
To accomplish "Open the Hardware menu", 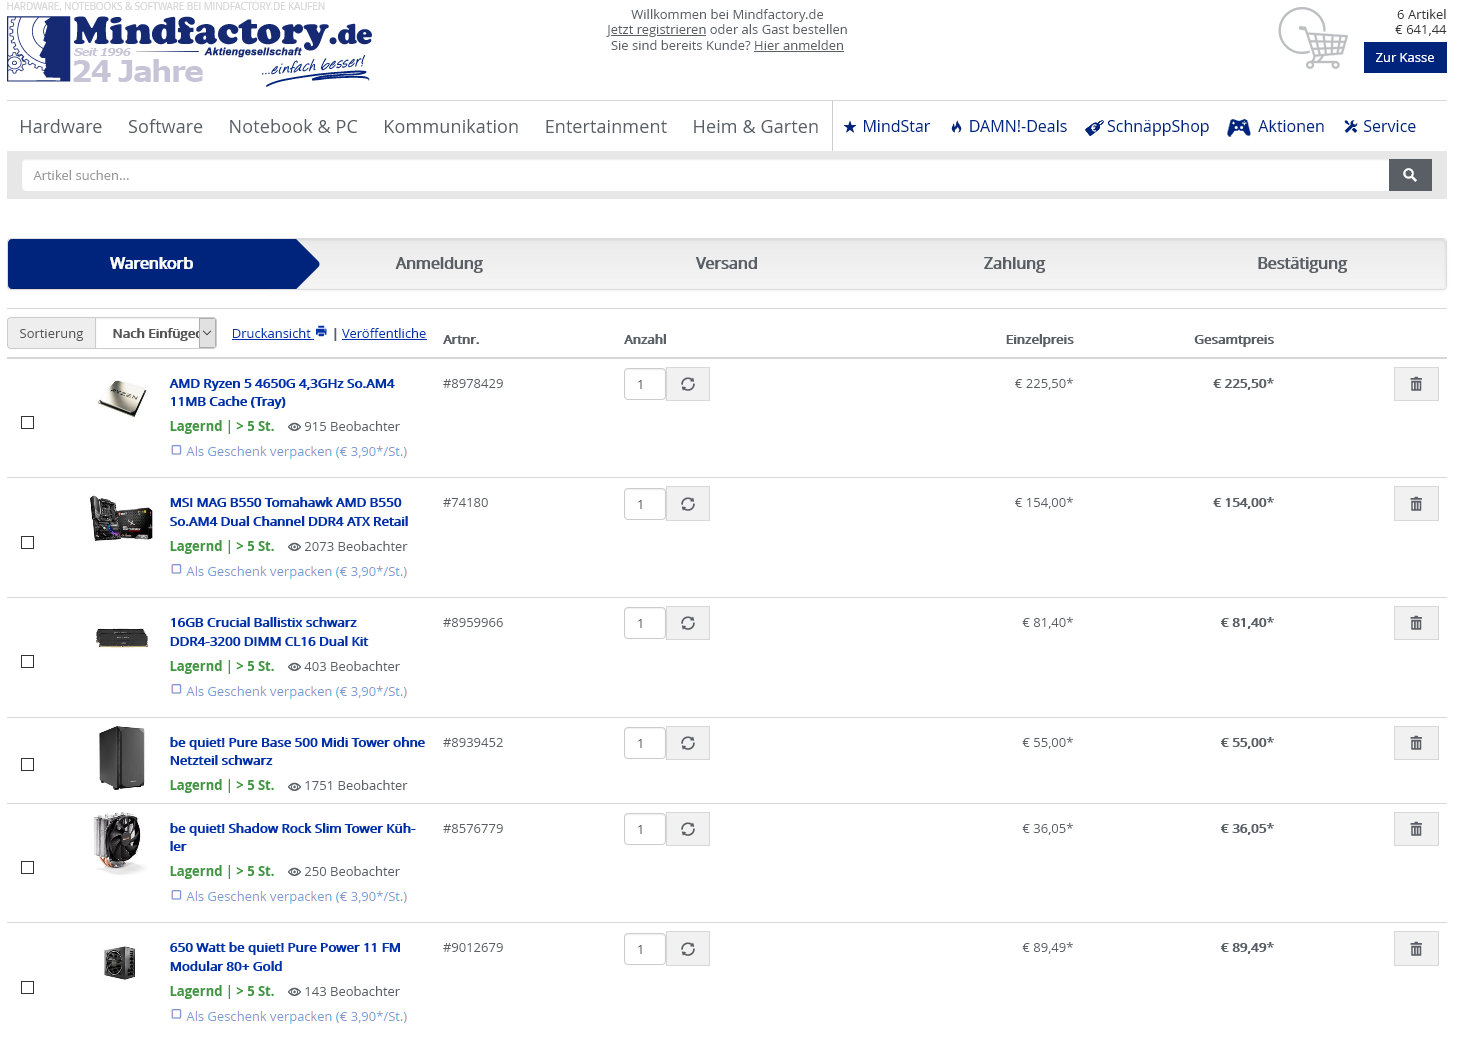I will point(61,127).
